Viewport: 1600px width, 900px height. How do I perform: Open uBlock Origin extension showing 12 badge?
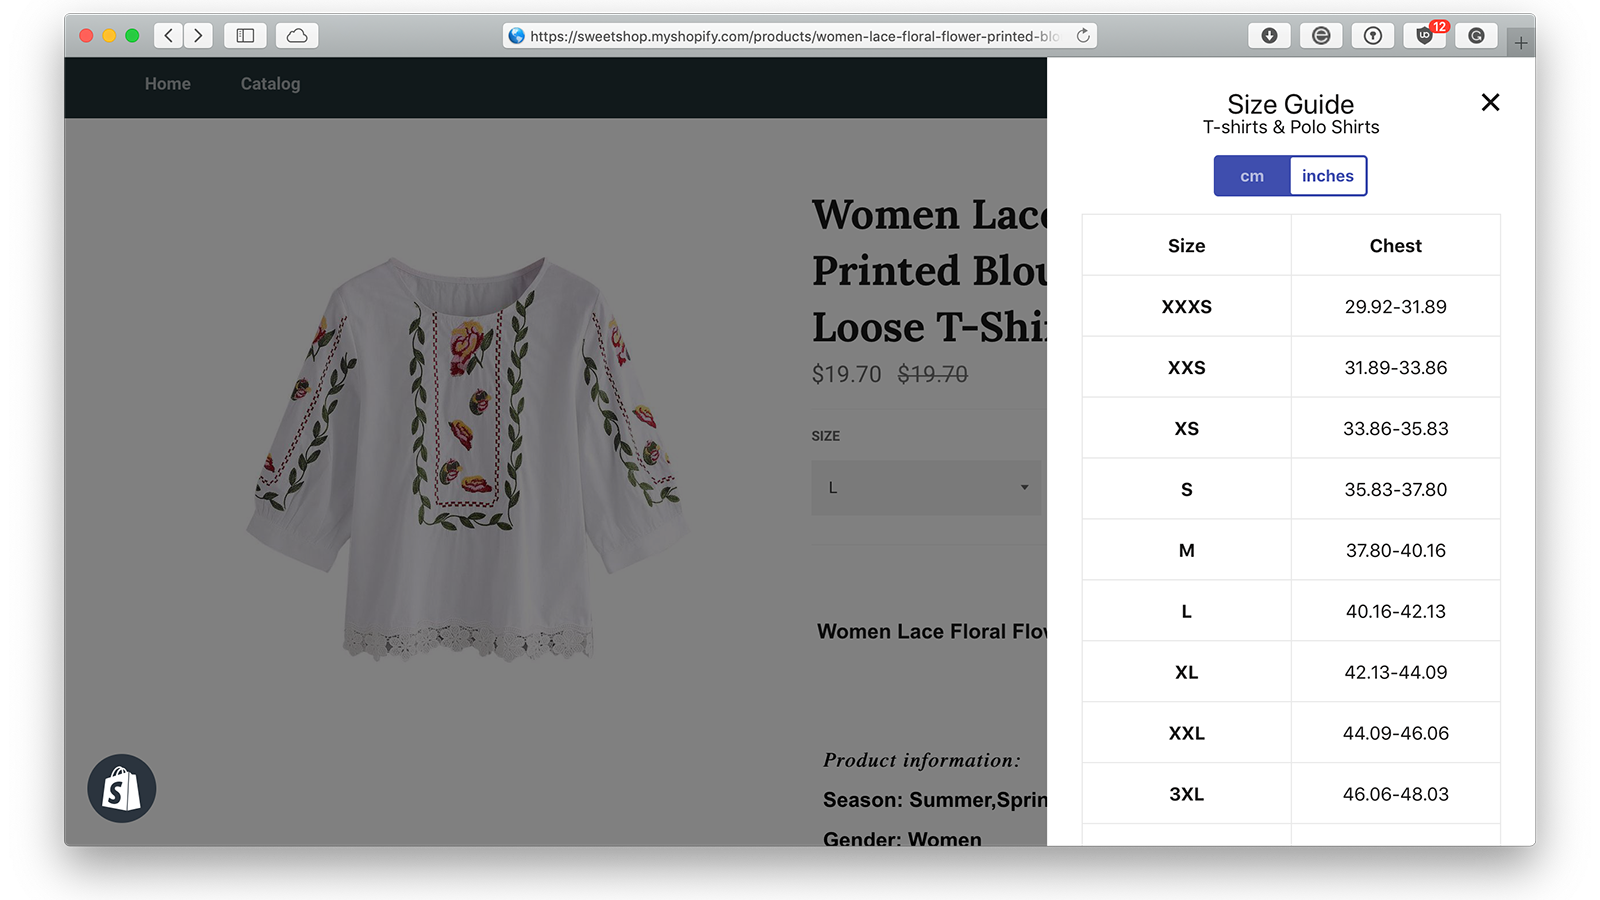[x=1424, y=35]
